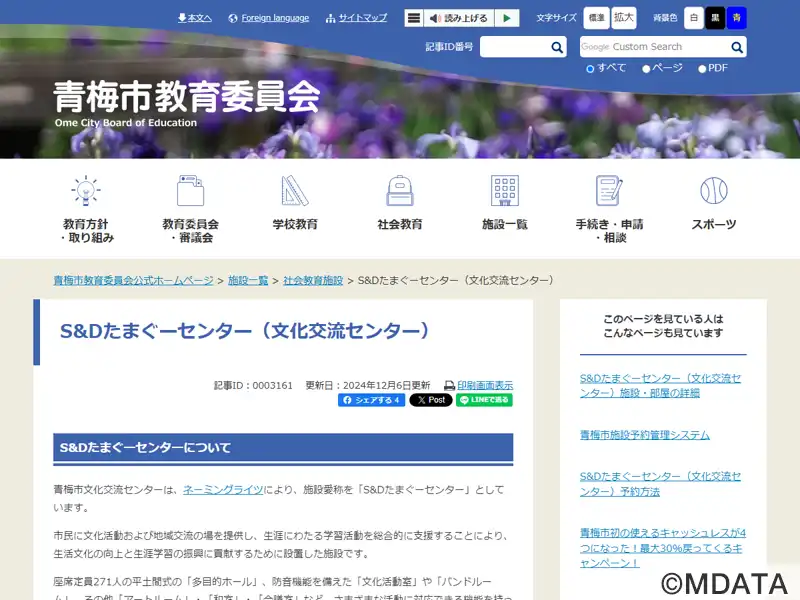Screen dimensions: 800x600
Task: Open the Foreign language link
Action: tap(268, 18)
